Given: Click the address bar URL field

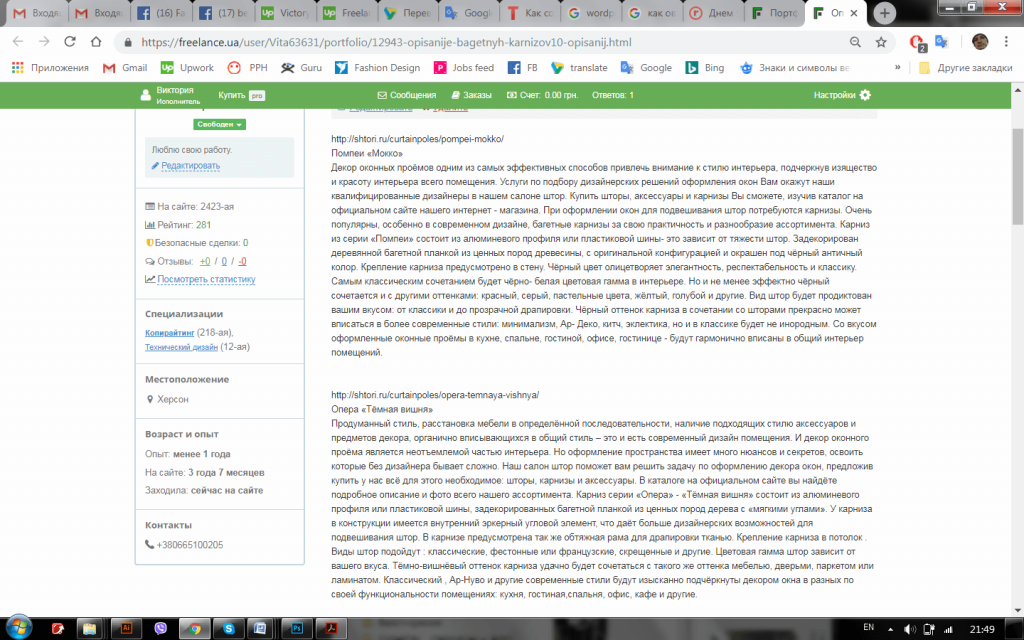Looking at the screenshot, I should (x=483, y=42).
